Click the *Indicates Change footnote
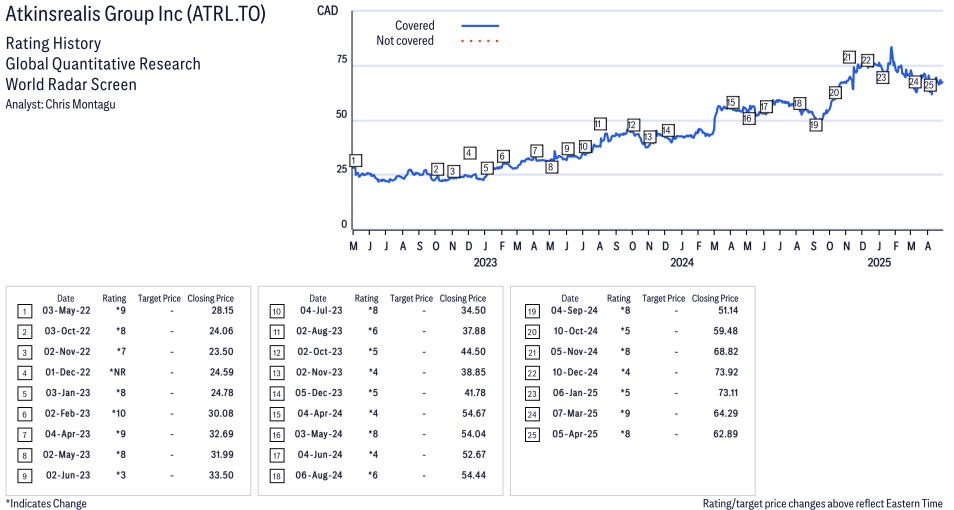Image resolution: width=954 pixels, height=510 pixels. (46, 503)
